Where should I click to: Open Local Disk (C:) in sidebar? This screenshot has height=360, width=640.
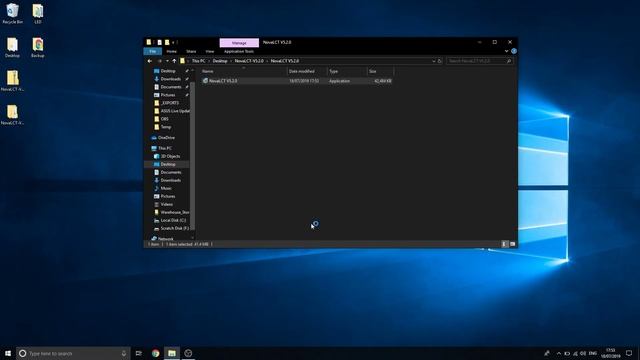tap(173, 220)
